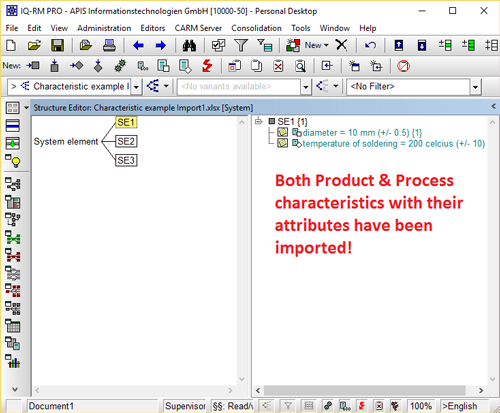Open the Consolidation menu

256,28
